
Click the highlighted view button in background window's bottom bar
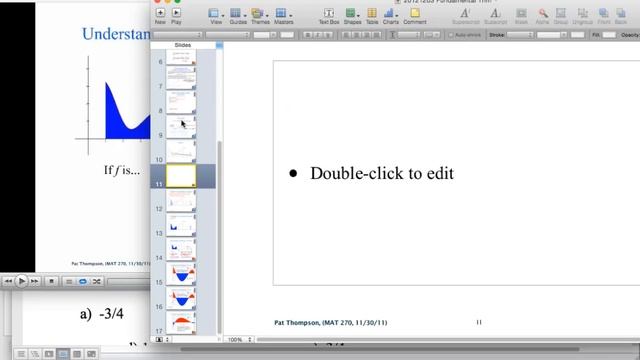tap(63, 354)
